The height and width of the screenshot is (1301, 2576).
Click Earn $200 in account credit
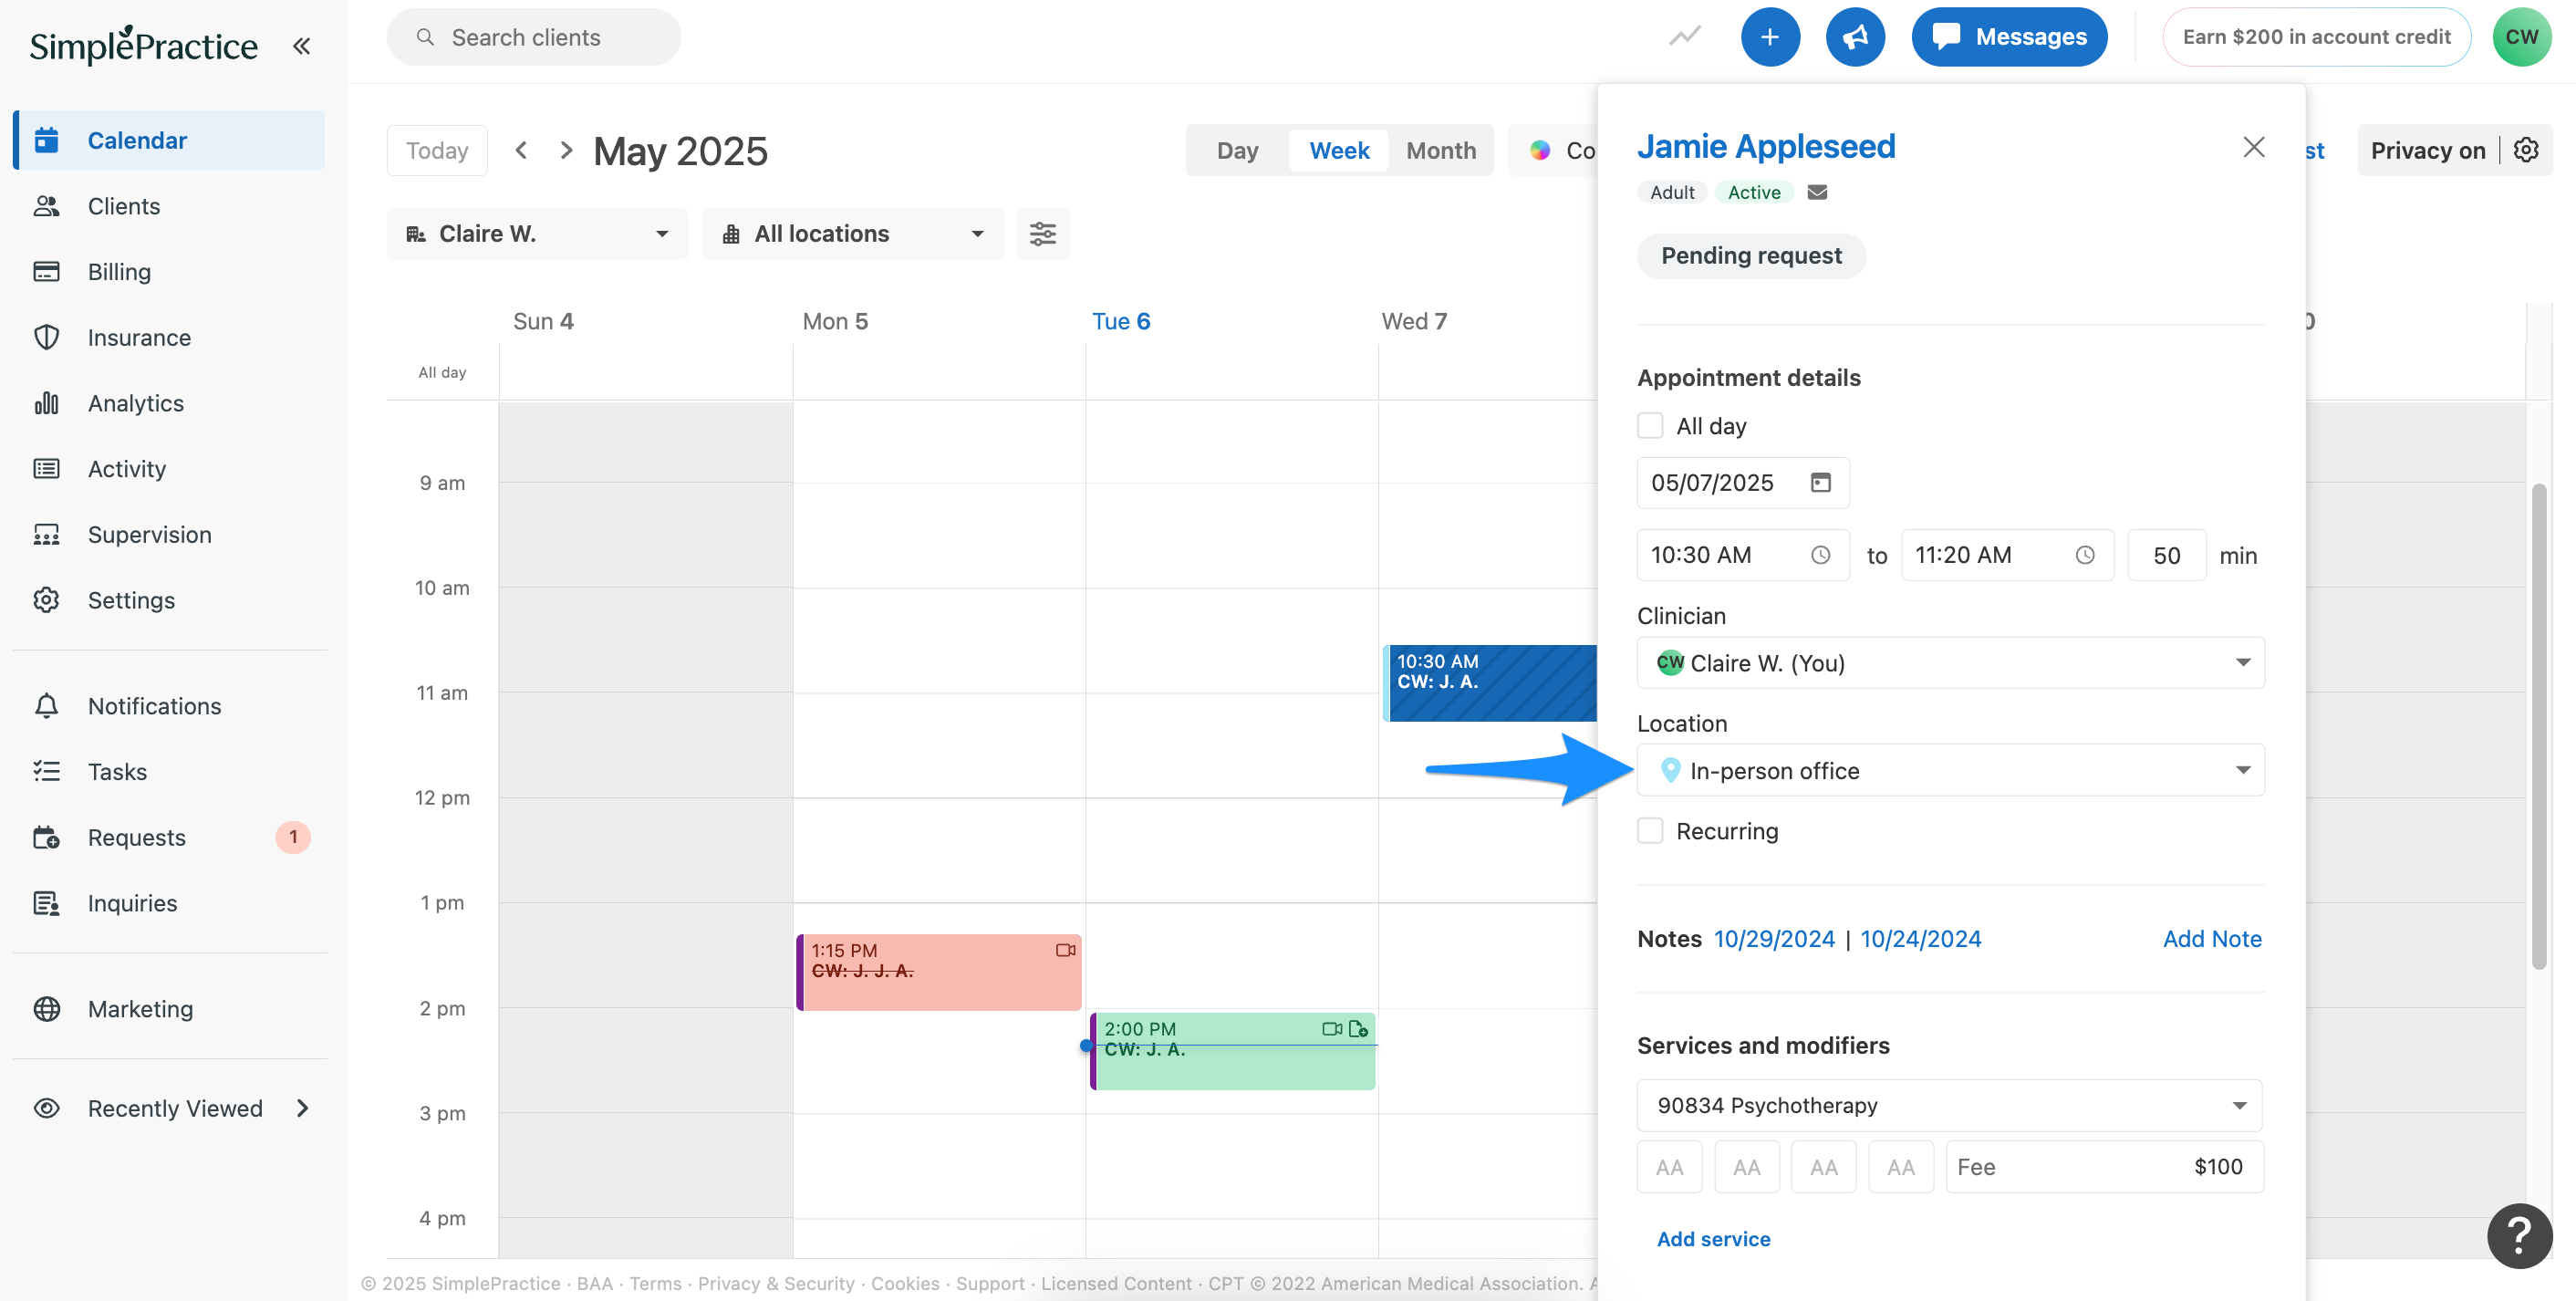(x=2316, y=37)
